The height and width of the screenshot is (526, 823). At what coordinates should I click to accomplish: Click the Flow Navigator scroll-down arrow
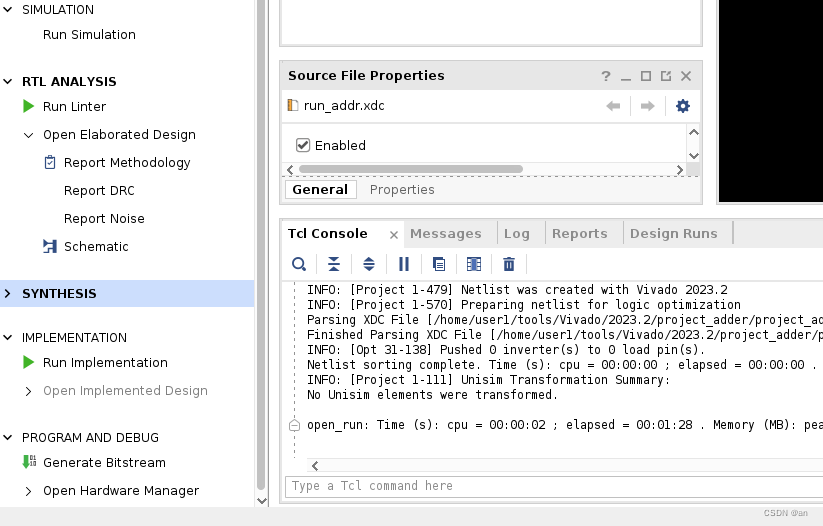coord(261,501)
